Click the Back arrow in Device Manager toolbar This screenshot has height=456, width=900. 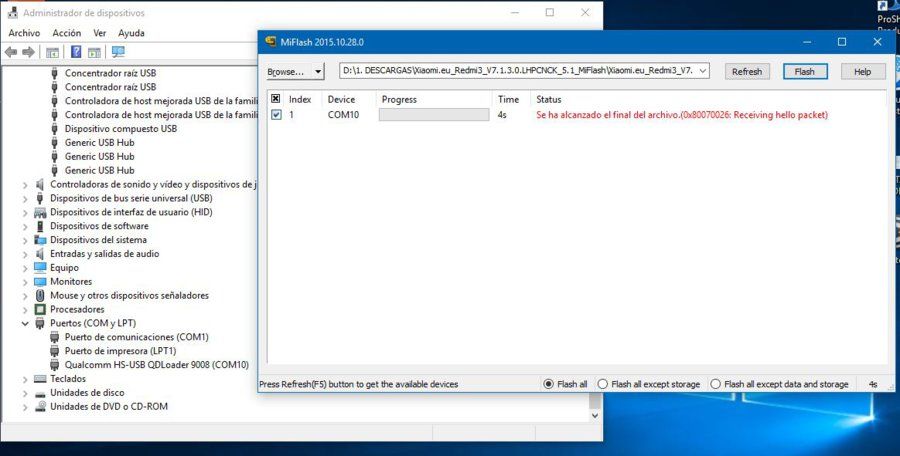coord(11,52)
